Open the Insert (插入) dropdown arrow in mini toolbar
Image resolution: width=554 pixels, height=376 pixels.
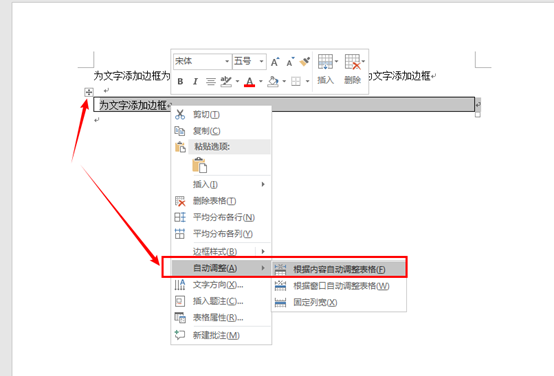336,61
